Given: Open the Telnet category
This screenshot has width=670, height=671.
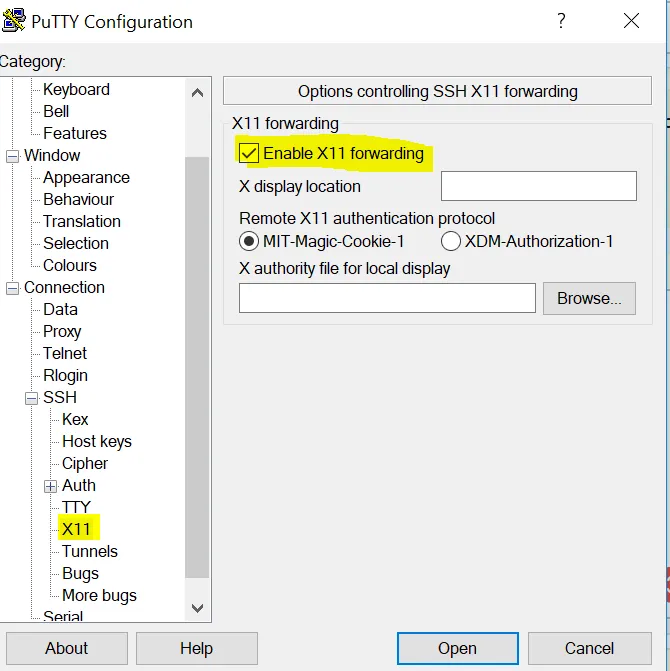Looking at the screenshot, I should pyautogui.click(x=65, y=353).
